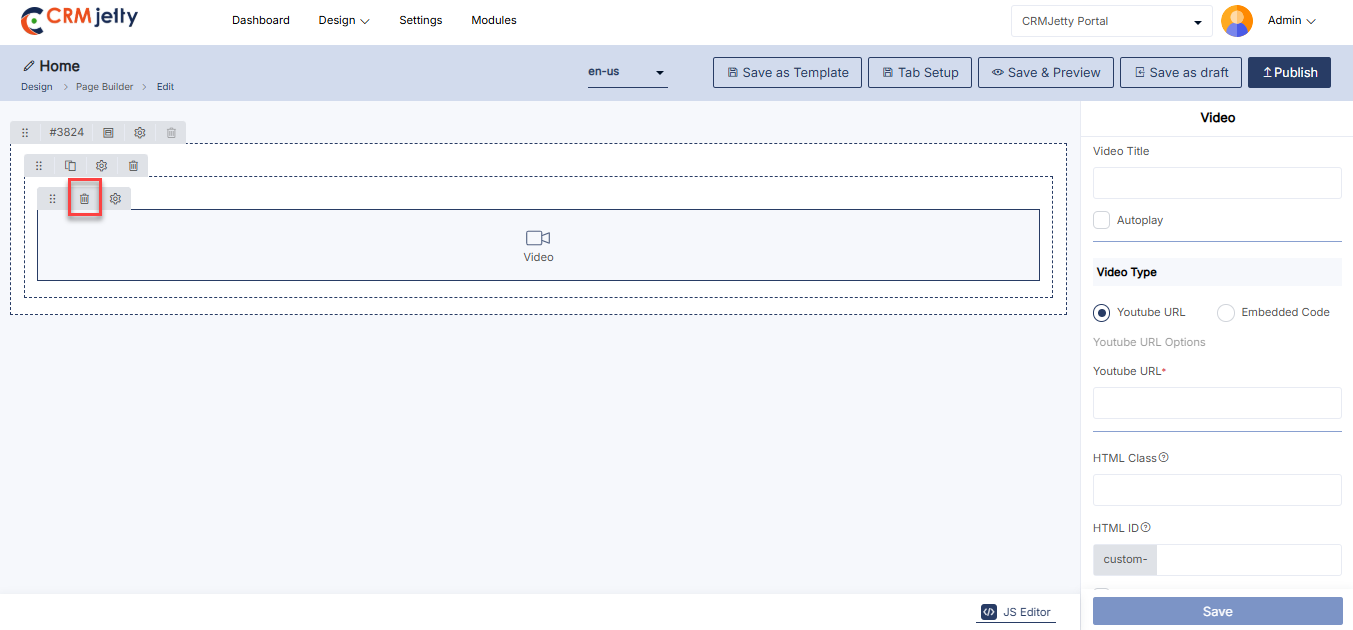
Task: Grab the Video widget drag handle
Action: click(53, 199)
